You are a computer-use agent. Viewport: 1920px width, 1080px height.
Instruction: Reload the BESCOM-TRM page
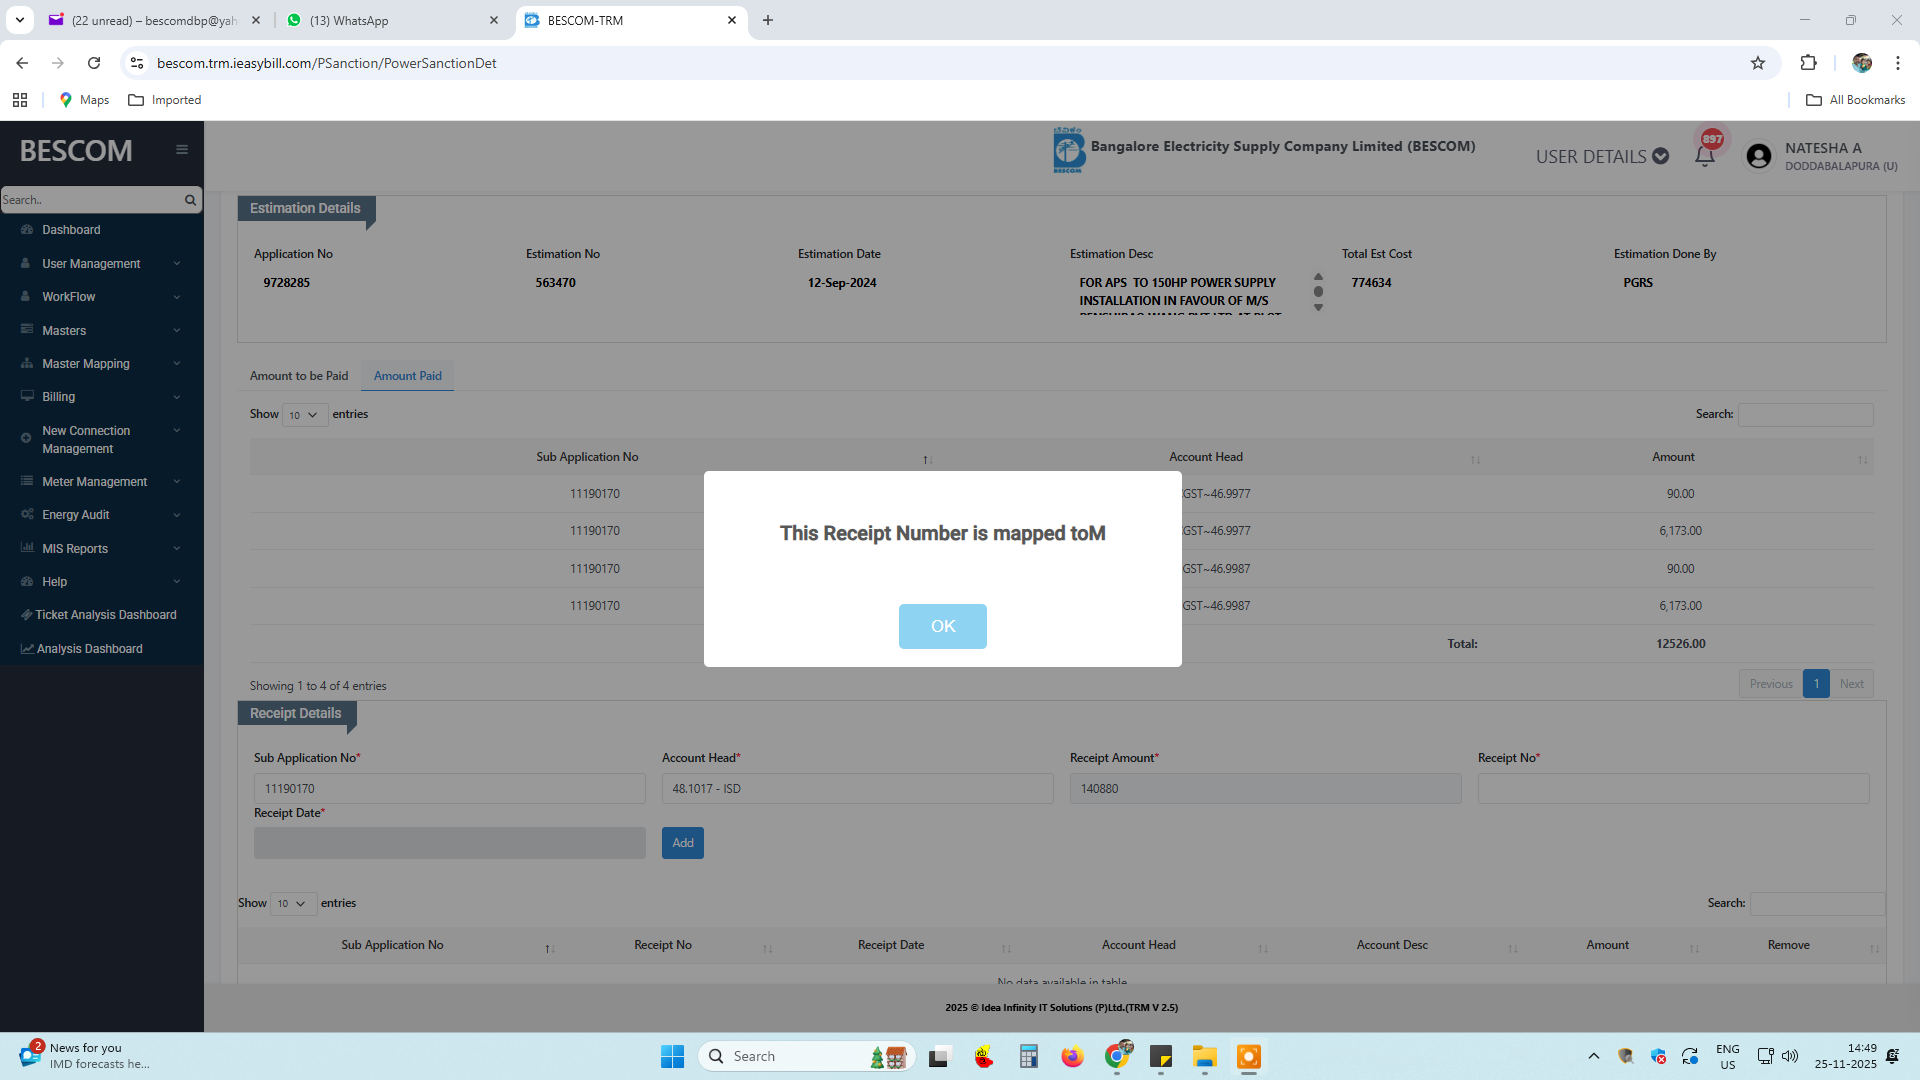point(94,63)
